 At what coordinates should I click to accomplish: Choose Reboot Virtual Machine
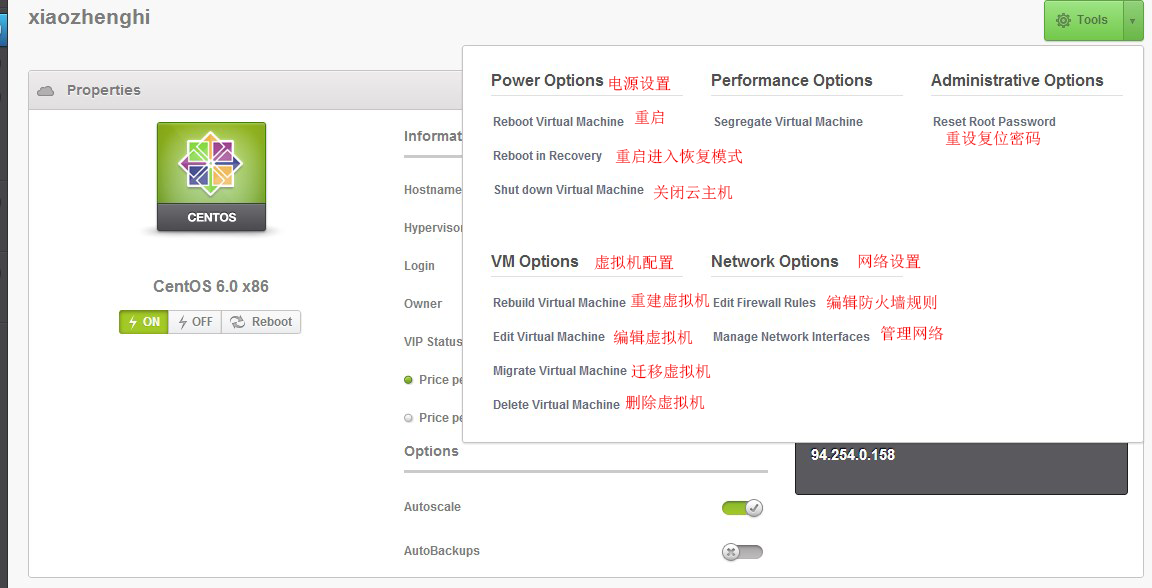click(558, 122)
